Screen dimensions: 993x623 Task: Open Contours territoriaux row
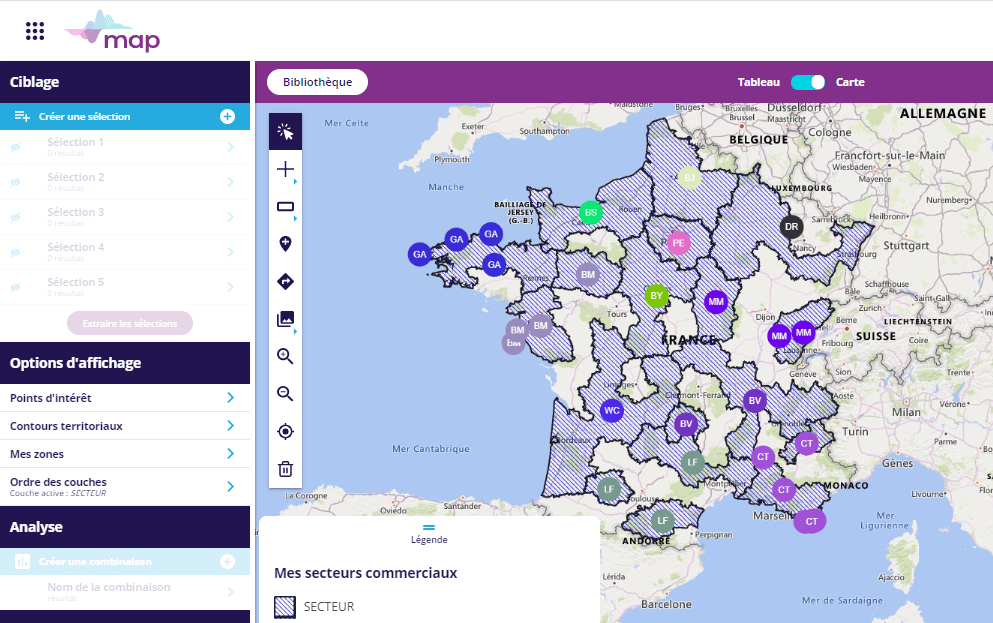(125, 426)
